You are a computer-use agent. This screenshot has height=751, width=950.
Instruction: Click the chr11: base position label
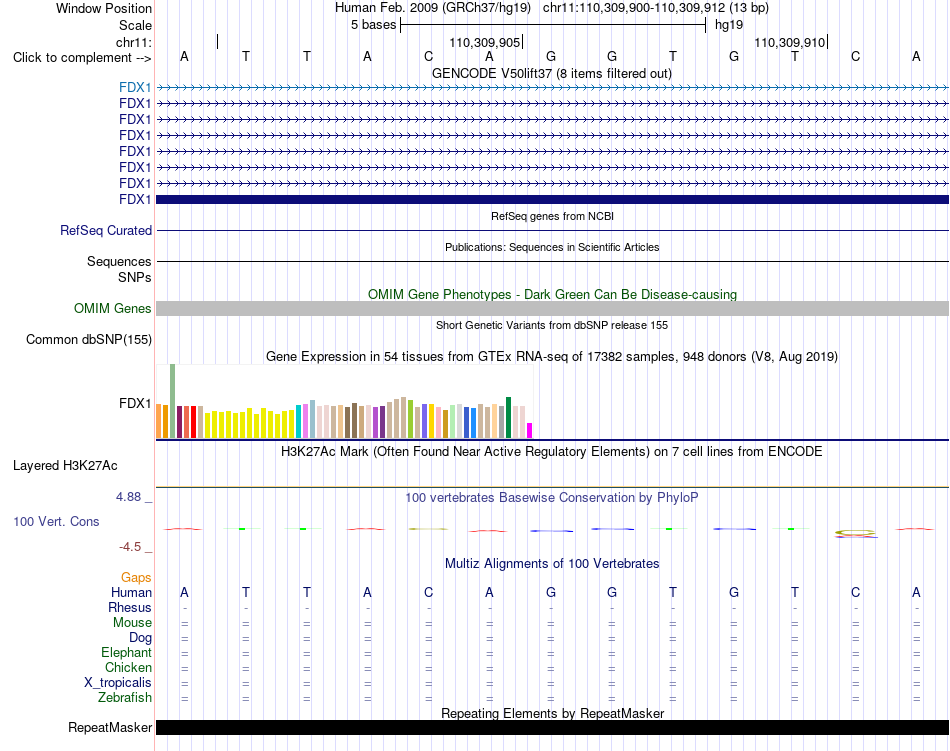(x=134, y=42)
